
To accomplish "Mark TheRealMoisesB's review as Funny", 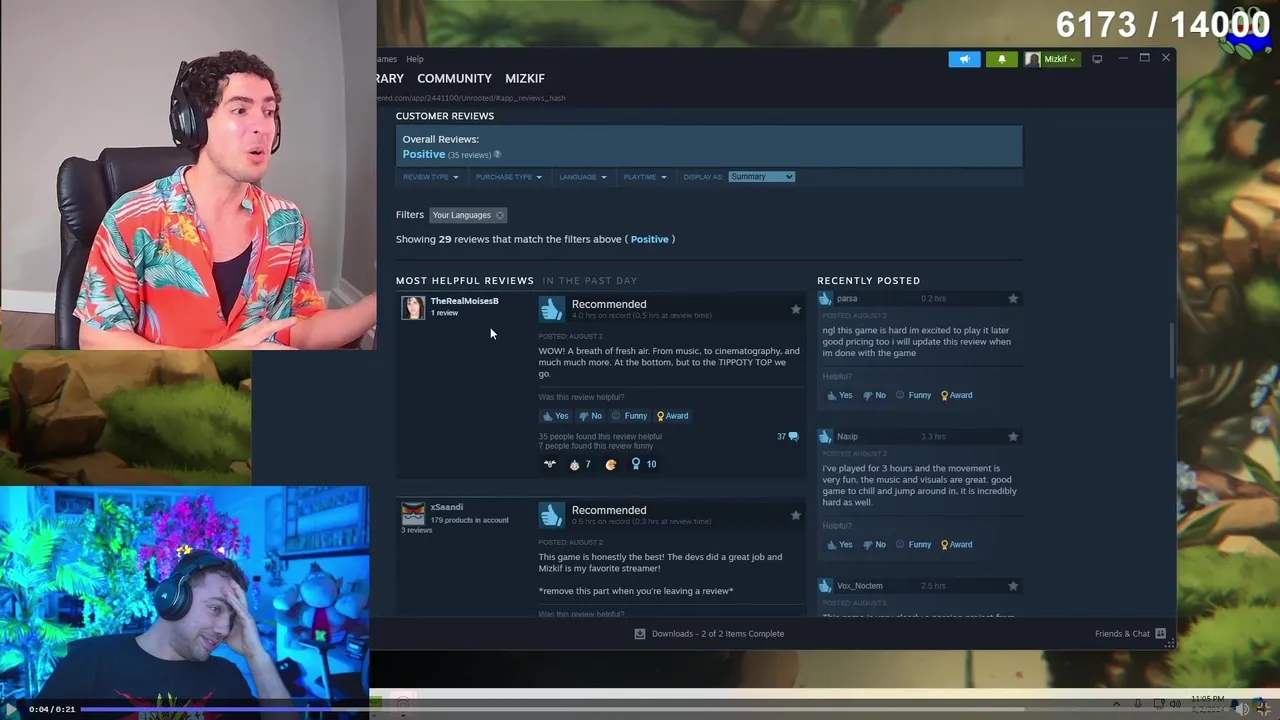I will [x=629, y=416].
